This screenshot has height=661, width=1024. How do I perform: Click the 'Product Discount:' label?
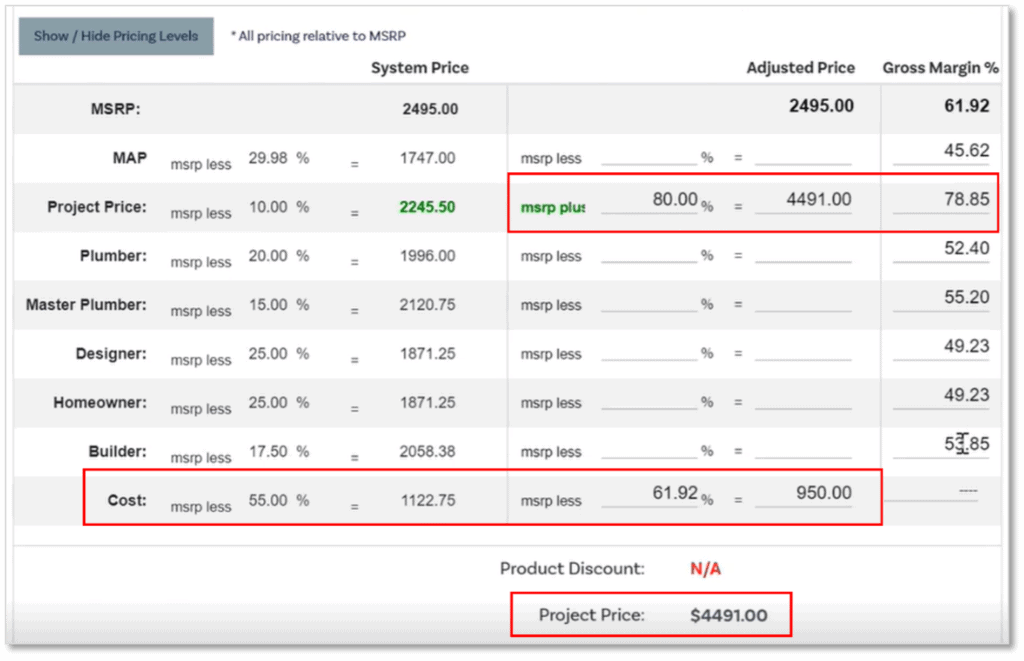pyautogui.click(x=572, y=569)
